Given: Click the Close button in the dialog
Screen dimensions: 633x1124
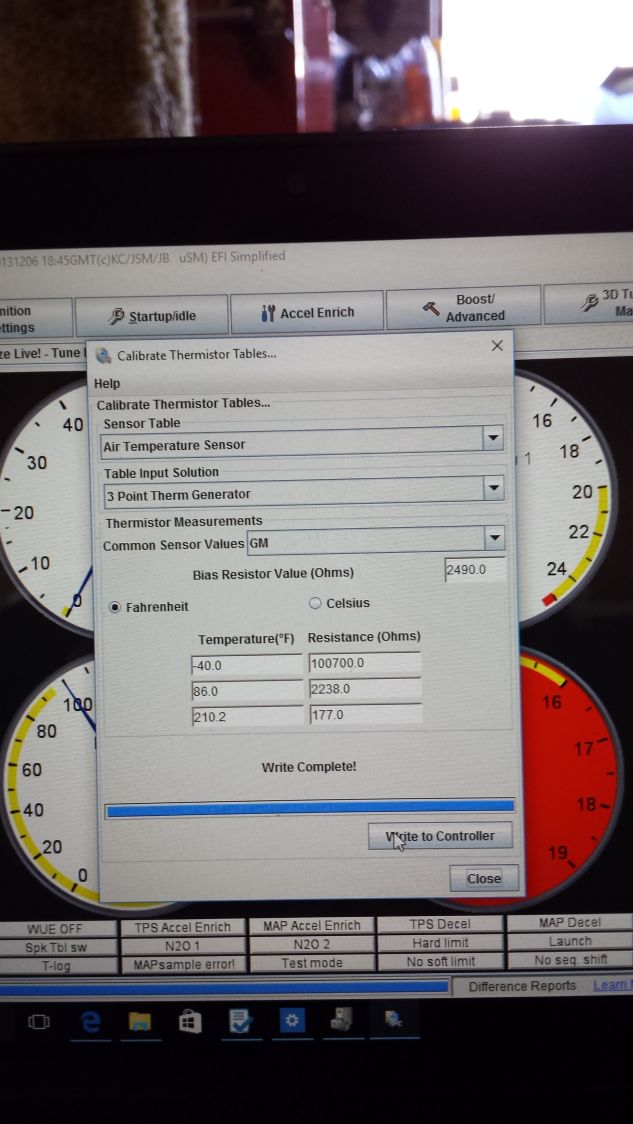Looking at the screenshot, I should tap(484, 878).
